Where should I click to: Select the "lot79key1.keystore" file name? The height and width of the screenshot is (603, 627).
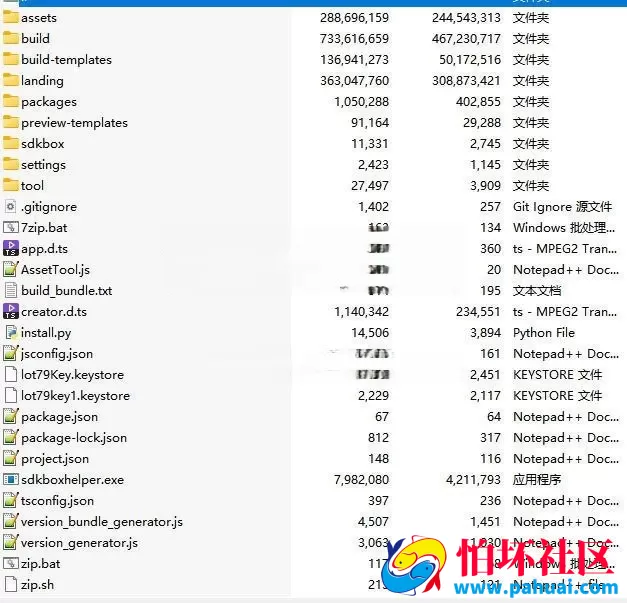click(76, 395)
